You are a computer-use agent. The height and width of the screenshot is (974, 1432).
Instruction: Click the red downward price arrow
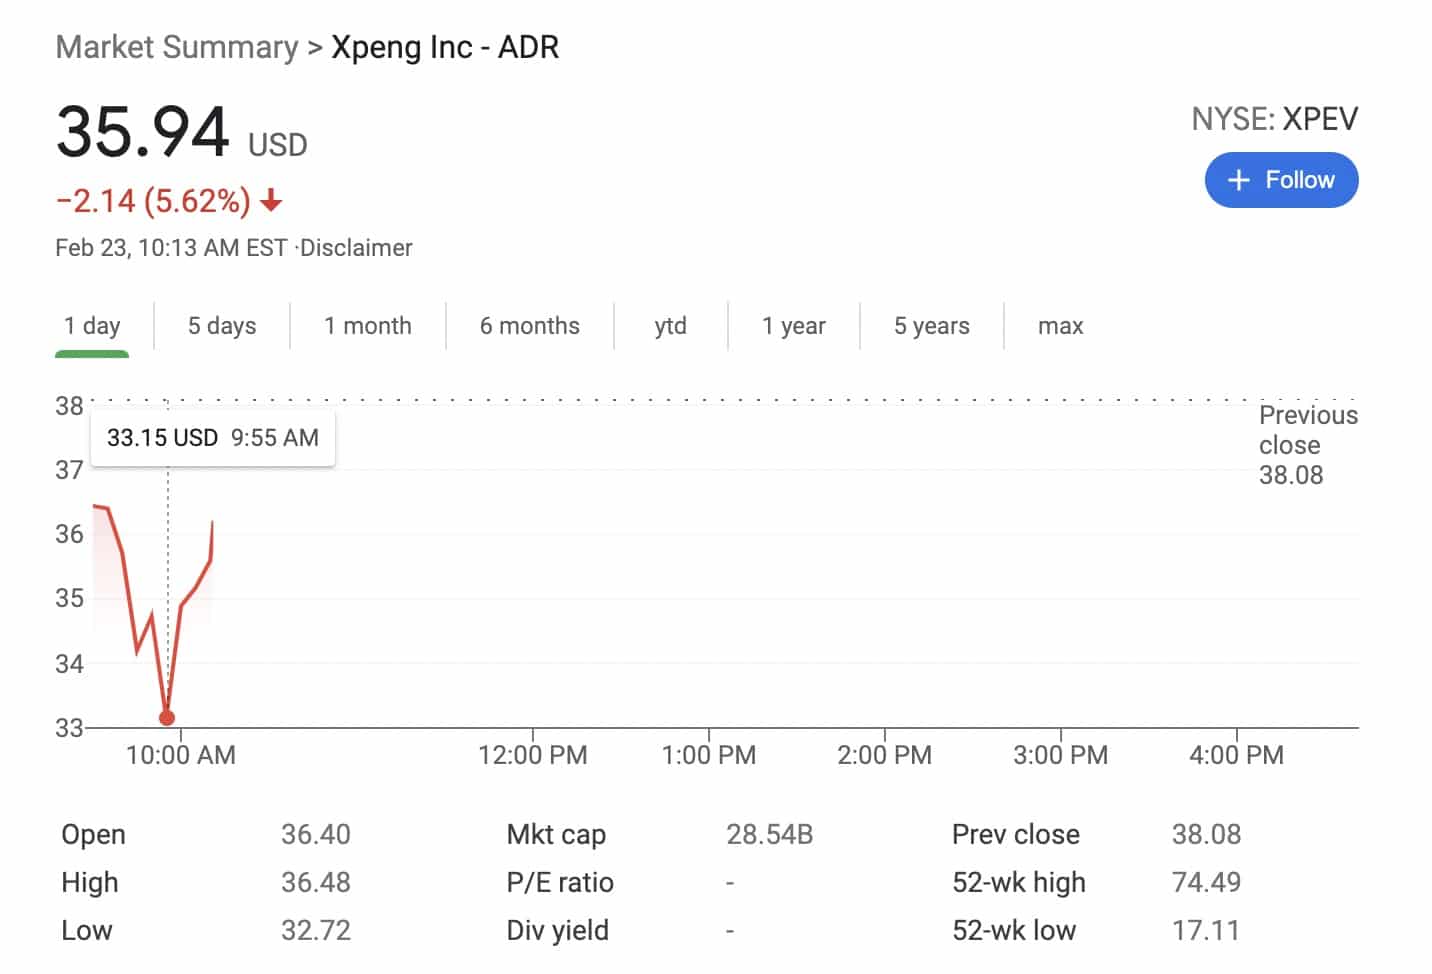pyautogui.click(x=270, y=201)
